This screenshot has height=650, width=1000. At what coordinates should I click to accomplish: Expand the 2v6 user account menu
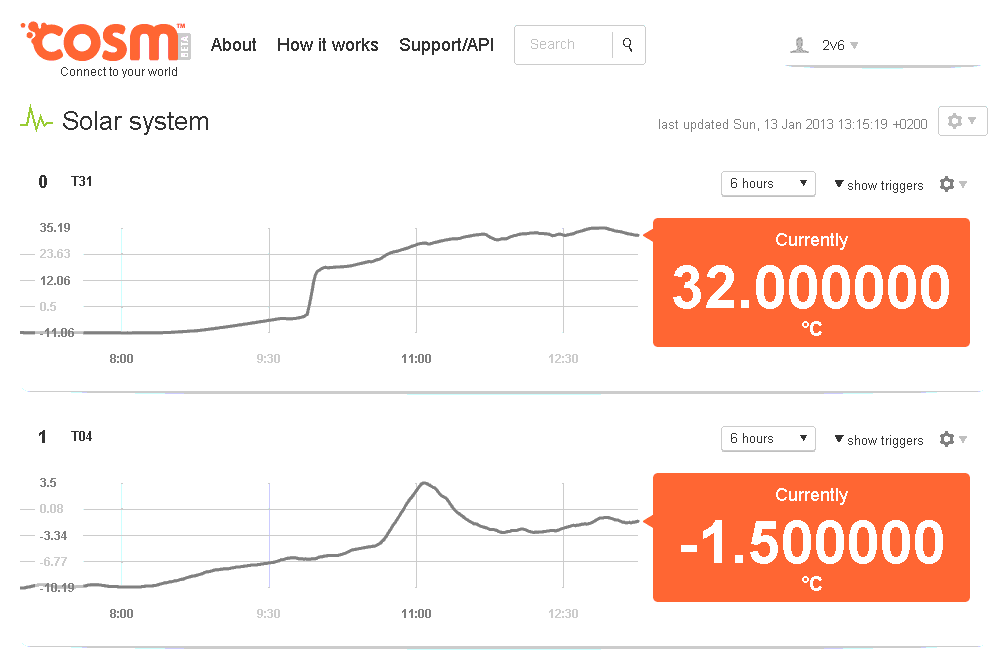coord(840,45)
